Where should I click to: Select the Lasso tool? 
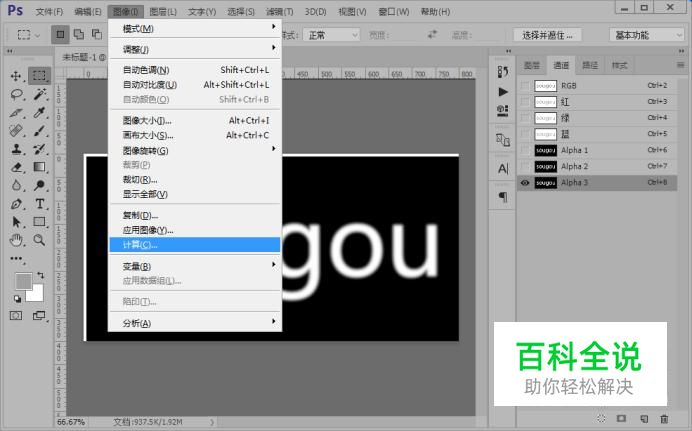[16, 94]
